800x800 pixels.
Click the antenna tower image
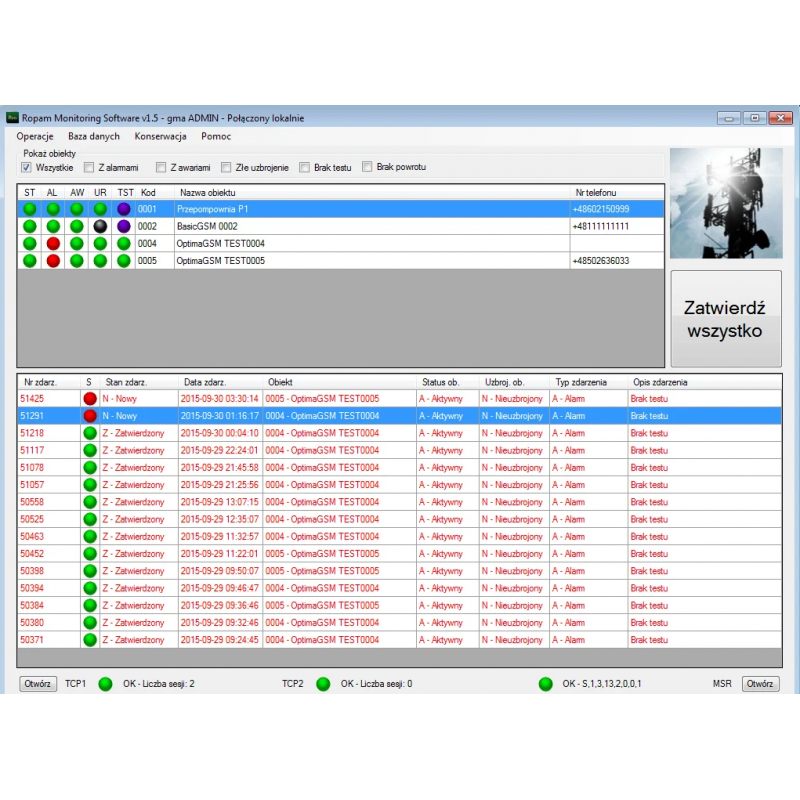(x=725, y=204)
